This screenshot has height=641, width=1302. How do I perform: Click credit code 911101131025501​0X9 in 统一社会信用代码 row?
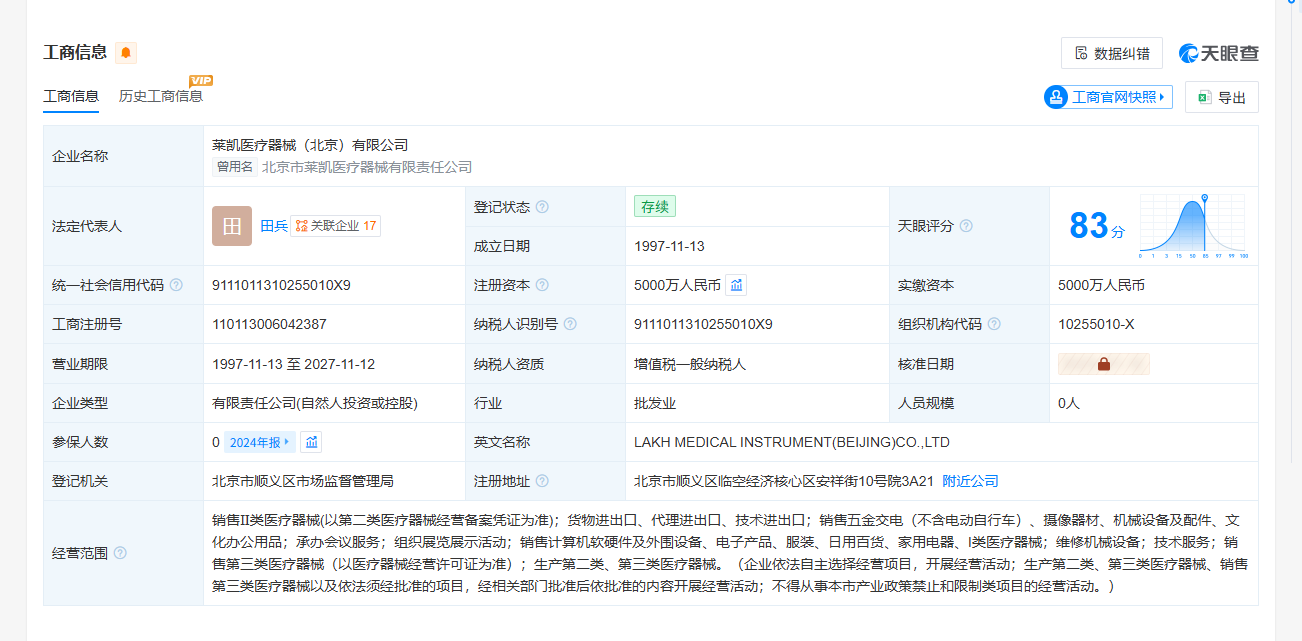[x=281, y=285]
